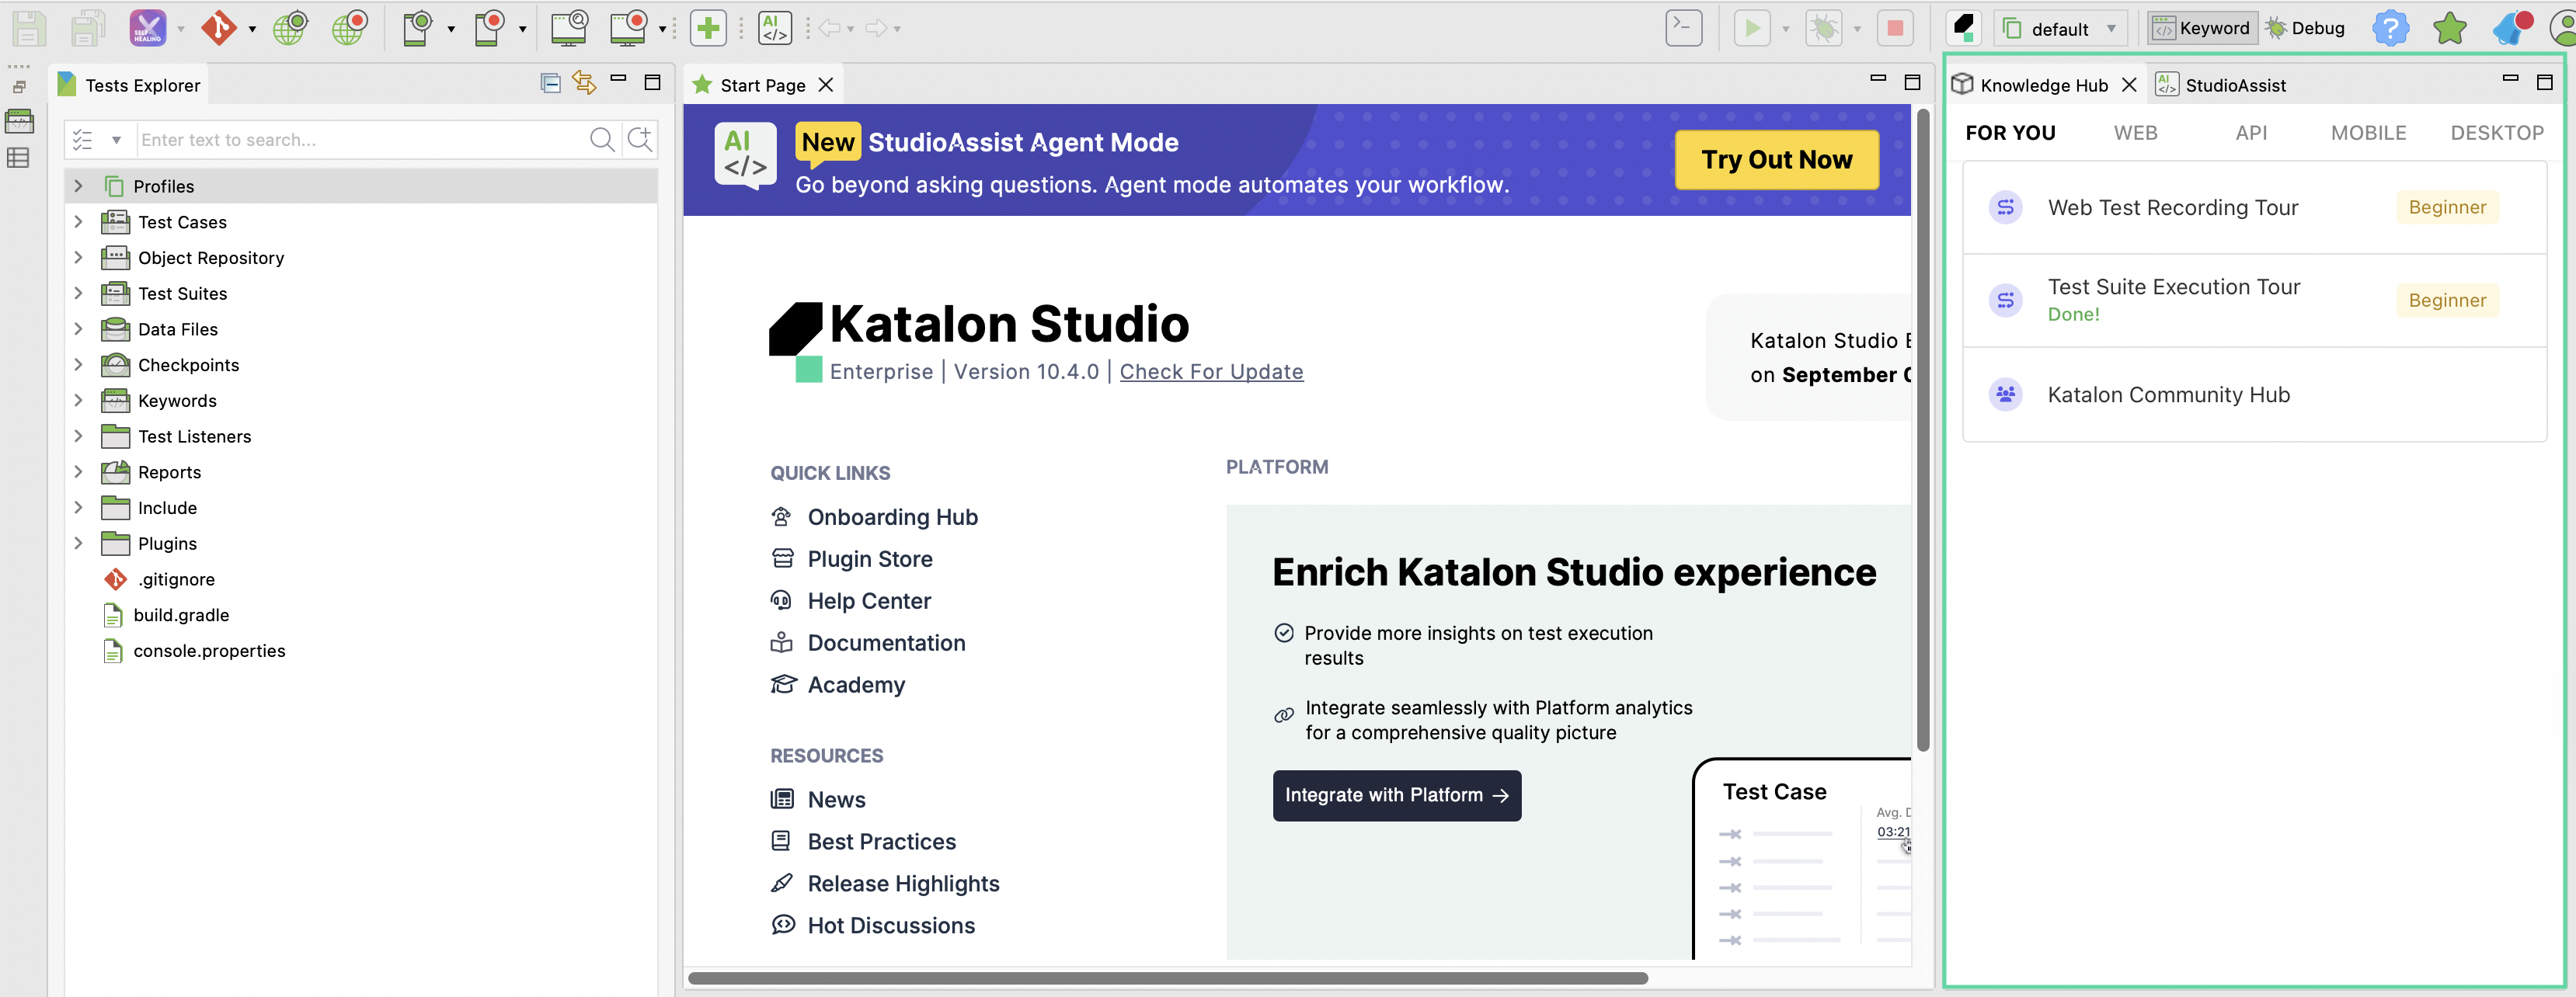Viewport: 2576px width, 997px height.
Task: Open the Check For Update link
Action: pos(1211,371)
